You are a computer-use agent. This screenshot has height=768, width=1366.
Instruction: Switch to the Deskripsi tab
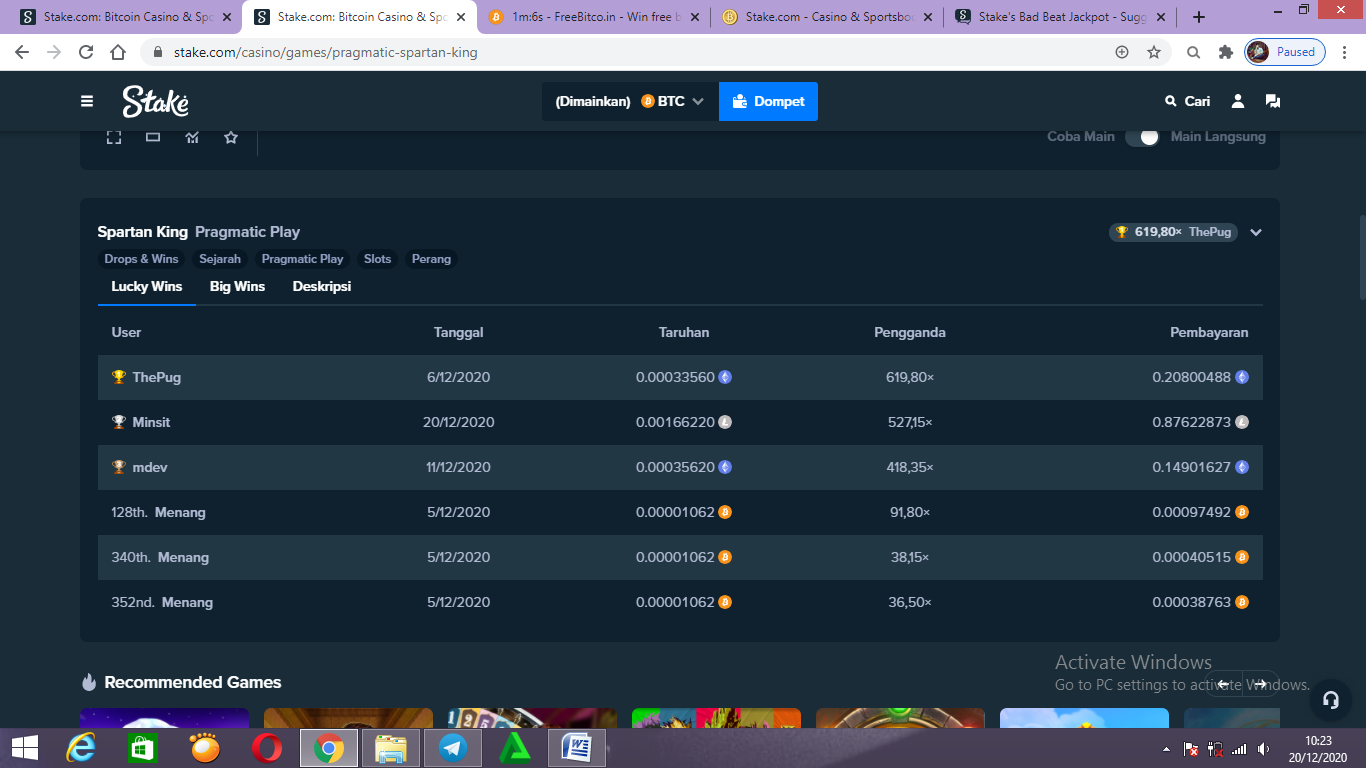pos(321,287)
